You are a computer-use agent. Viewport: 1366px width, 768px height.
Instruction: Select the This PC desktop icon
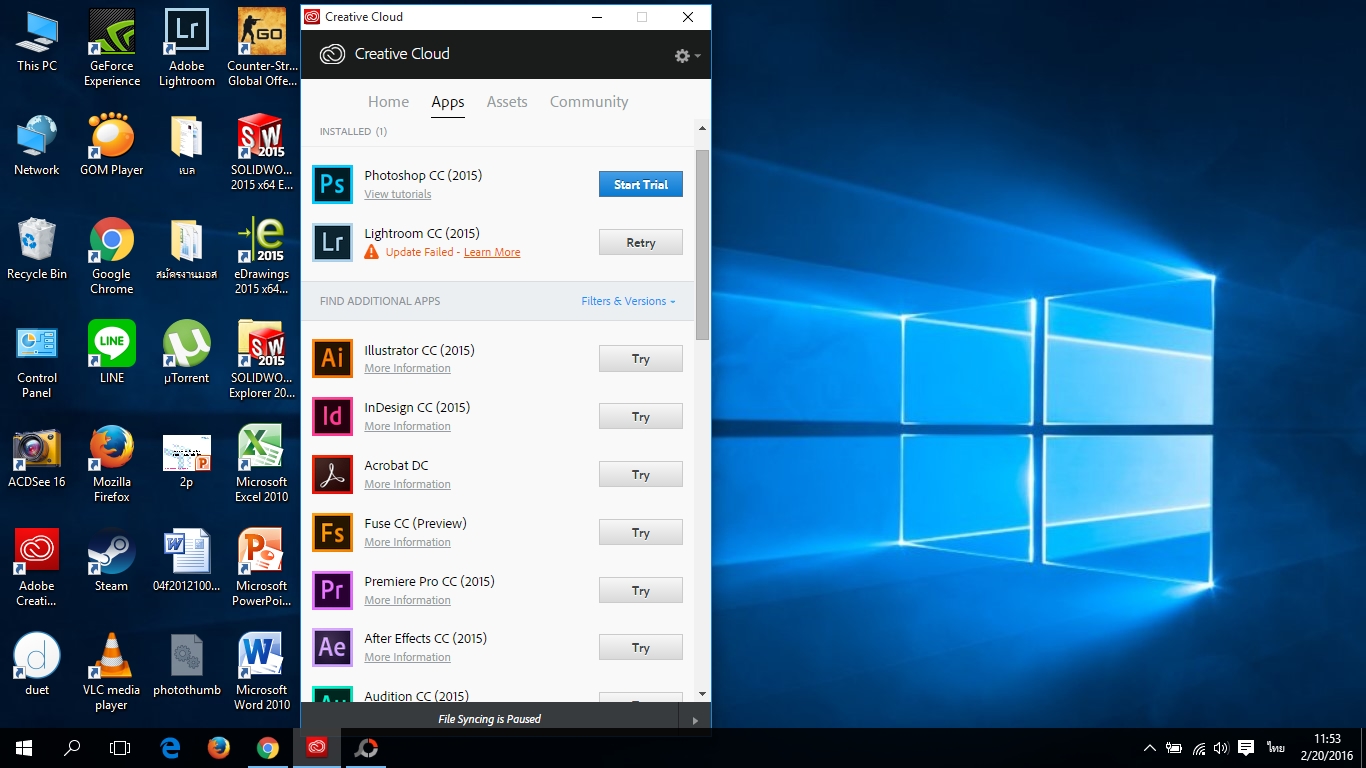[37, 42]
